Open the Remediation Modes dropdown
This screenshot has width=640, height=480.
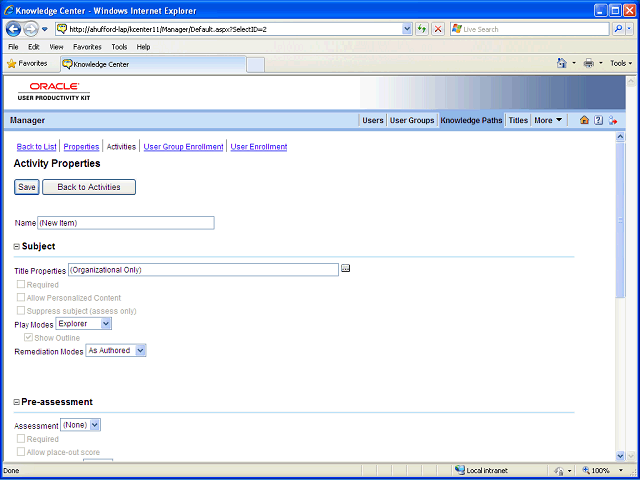point(116,350)
